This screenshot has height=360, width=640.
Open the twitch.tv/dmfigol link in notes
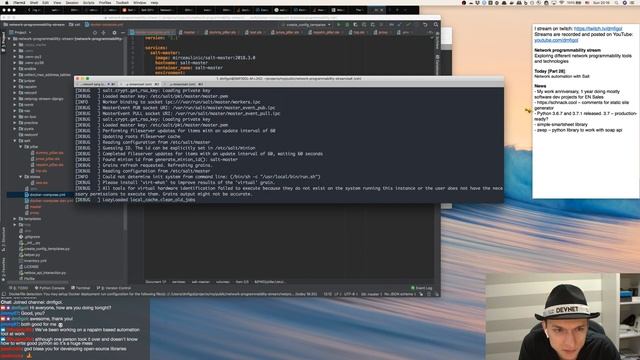598,29
